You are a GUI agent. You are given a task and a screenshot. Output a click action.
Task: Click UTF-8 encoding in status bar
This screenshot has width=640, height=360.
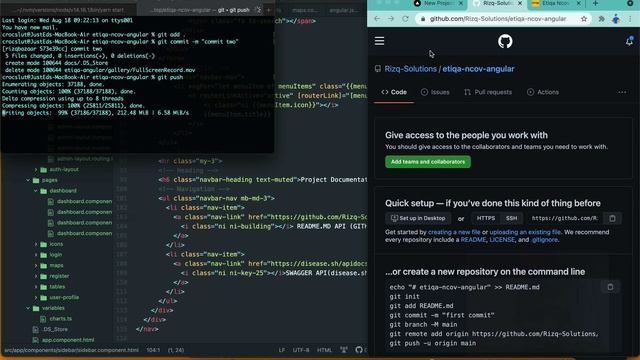coord(301,350)
